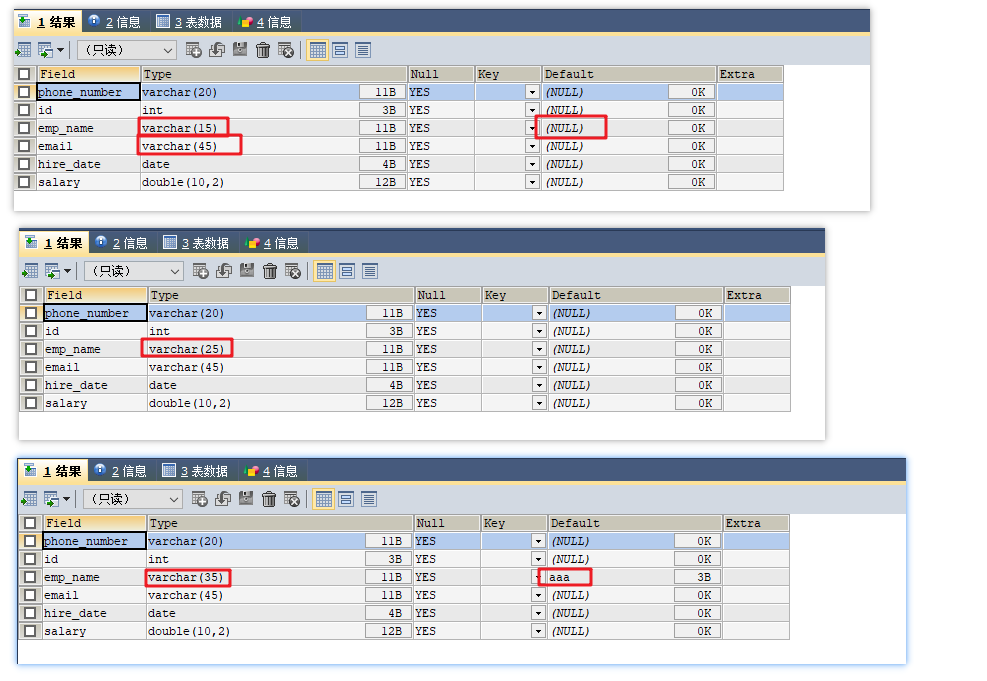This screenshot has height=681, width=987.
Task: Sort by Field column header in top panel
Action: click(x=88, y=74)
